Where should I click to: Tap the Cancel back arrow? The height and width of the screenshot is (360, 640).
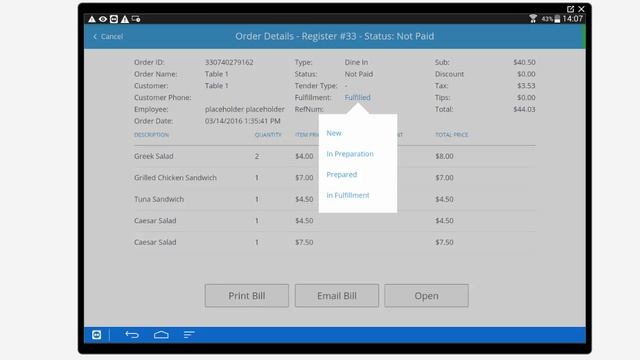click(95, 37)
